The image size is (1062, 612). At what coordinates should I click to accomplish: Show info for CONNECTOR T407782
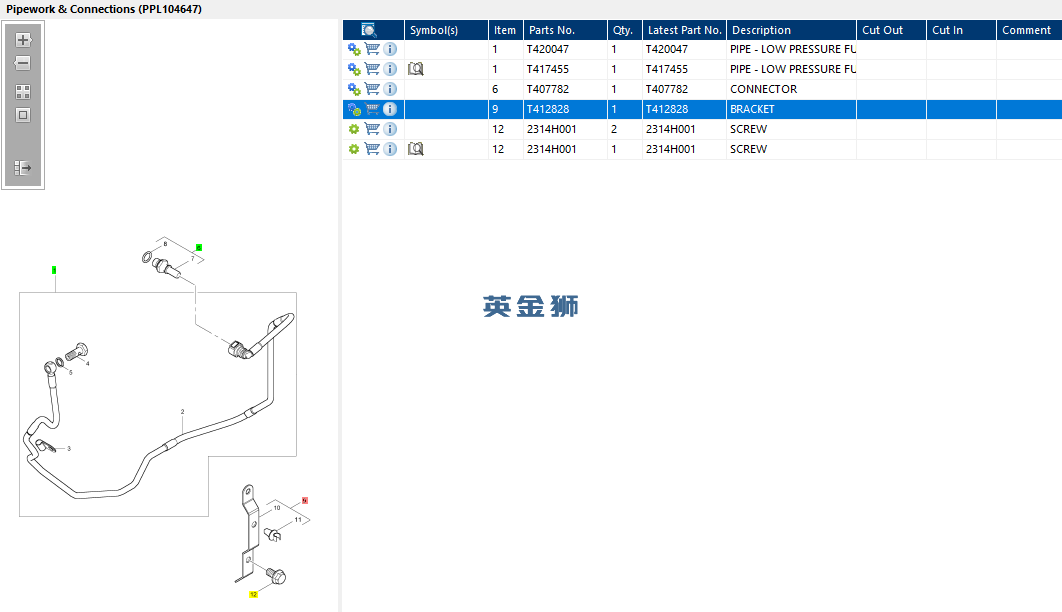[x=390, y=89]
